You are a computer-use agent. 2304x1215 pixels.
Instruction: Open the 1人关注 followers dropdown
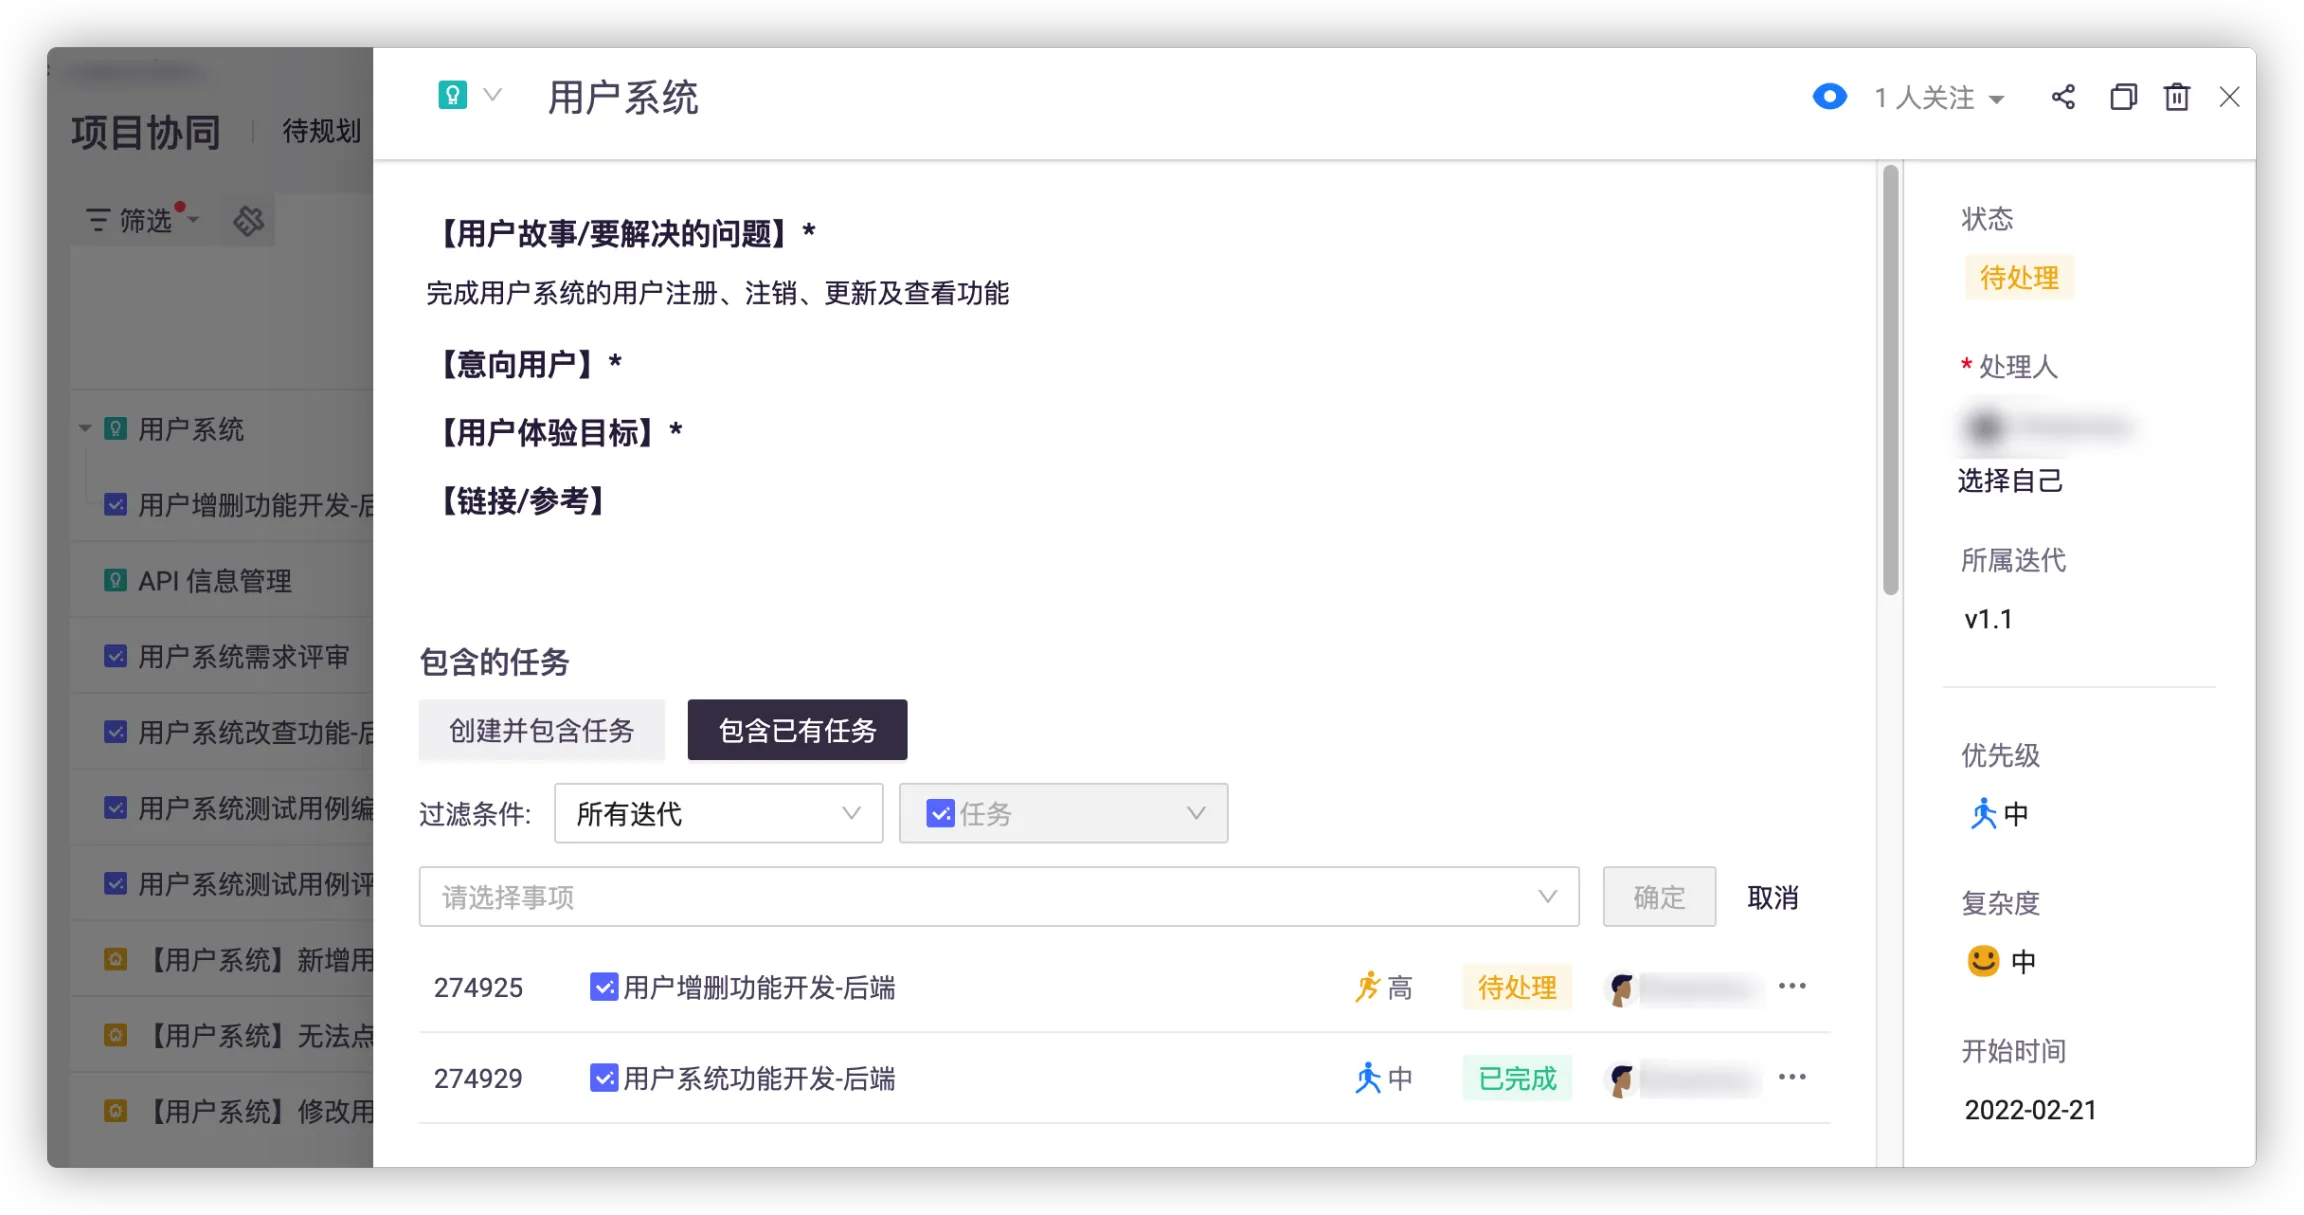pyautogui.click(x=1939, y=98)
